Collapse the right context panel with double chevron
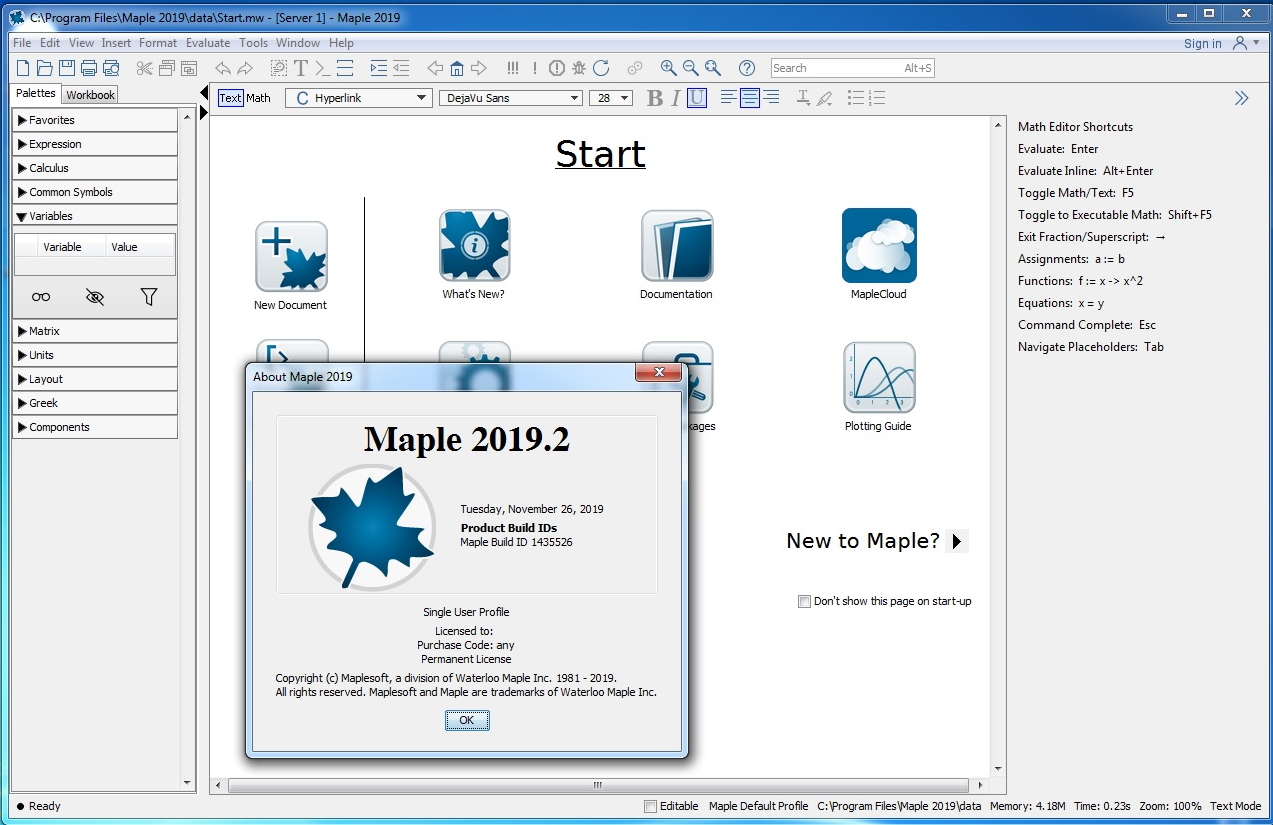 click(x=1241, y=98)
